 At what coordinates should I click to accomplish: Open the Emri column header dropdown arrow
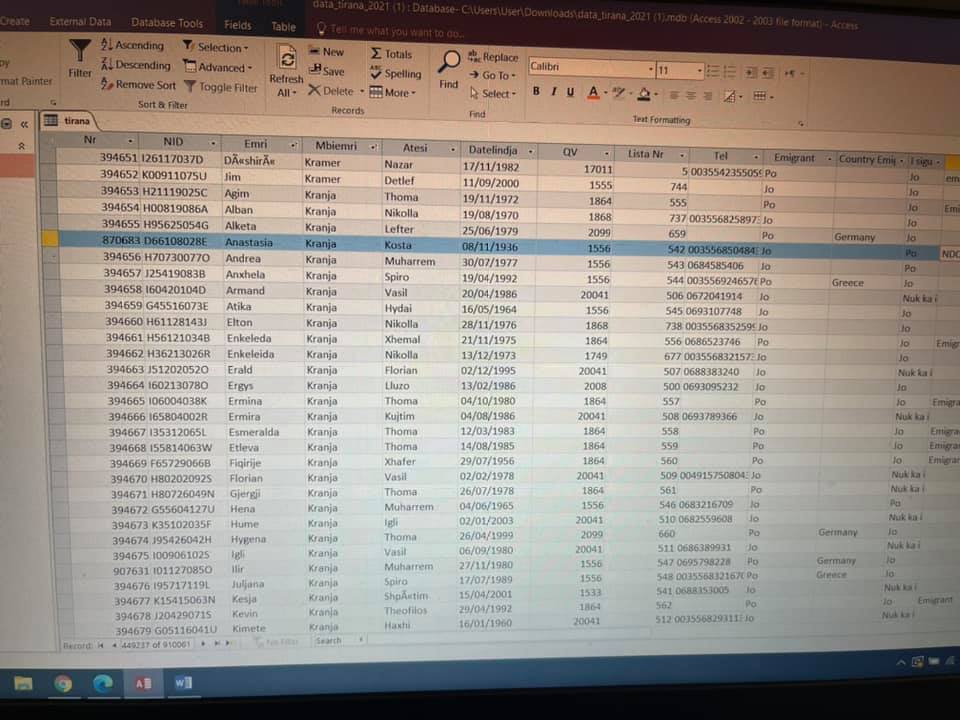coord(292,146)
